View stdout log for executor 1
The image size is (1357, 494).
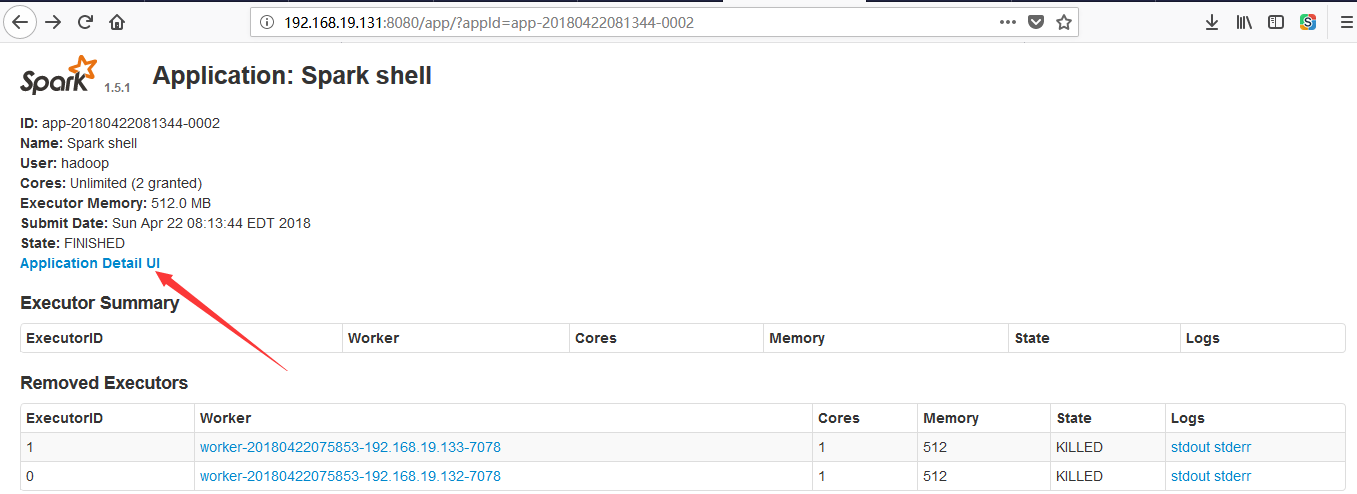1190,447
